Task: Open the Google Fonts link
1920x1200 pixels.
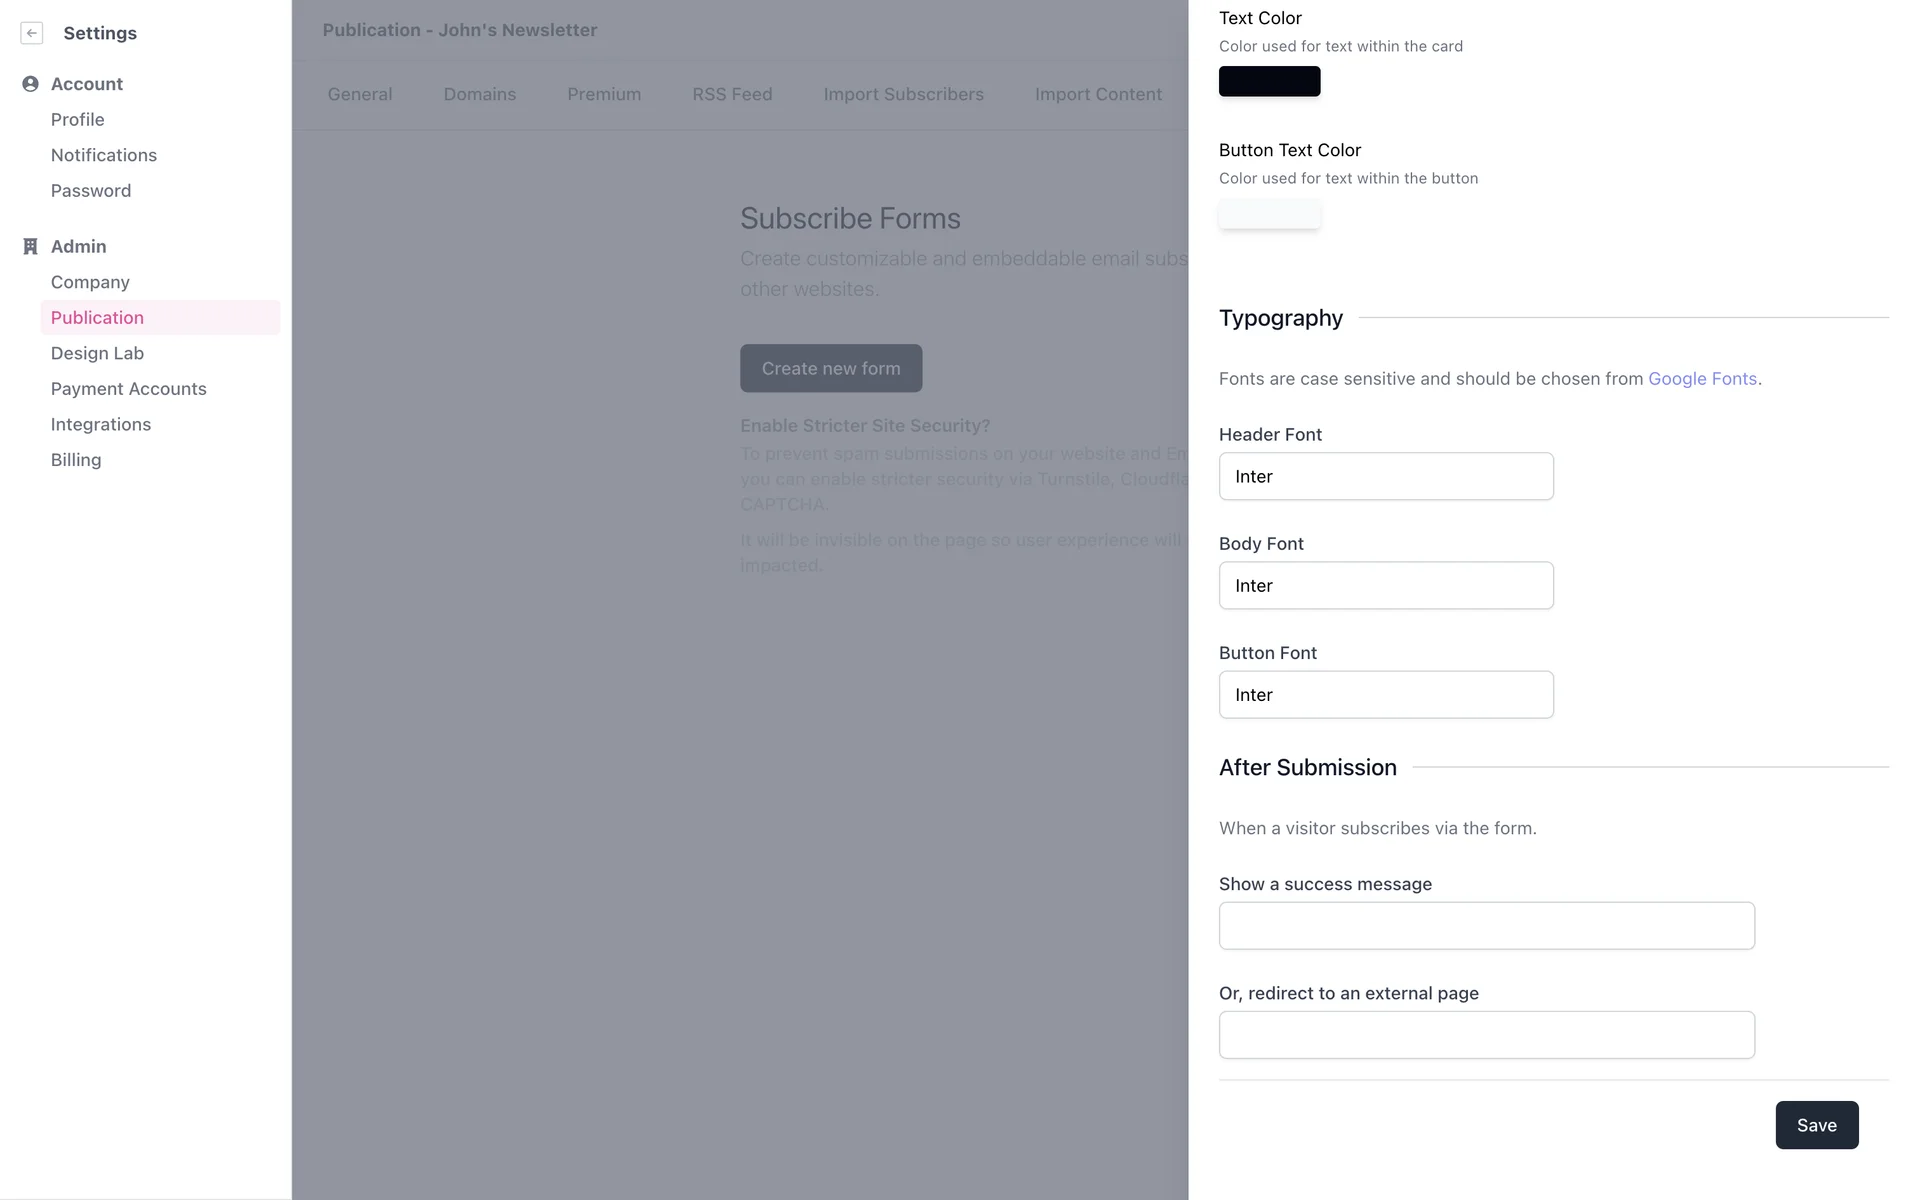Action: (1702, 379)
